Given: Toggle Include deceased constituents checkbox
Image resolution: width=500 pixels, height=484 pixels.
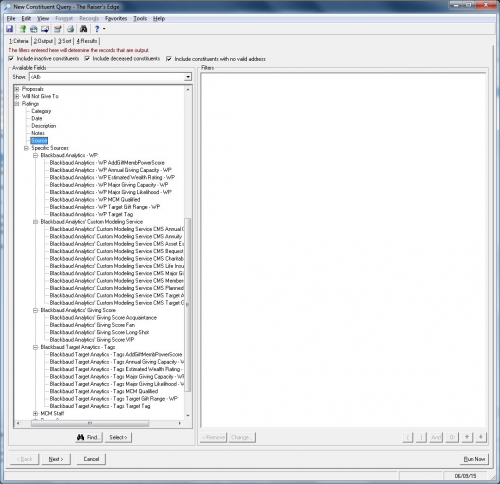Looking at the screenshot, I should [x=87, y=59].
